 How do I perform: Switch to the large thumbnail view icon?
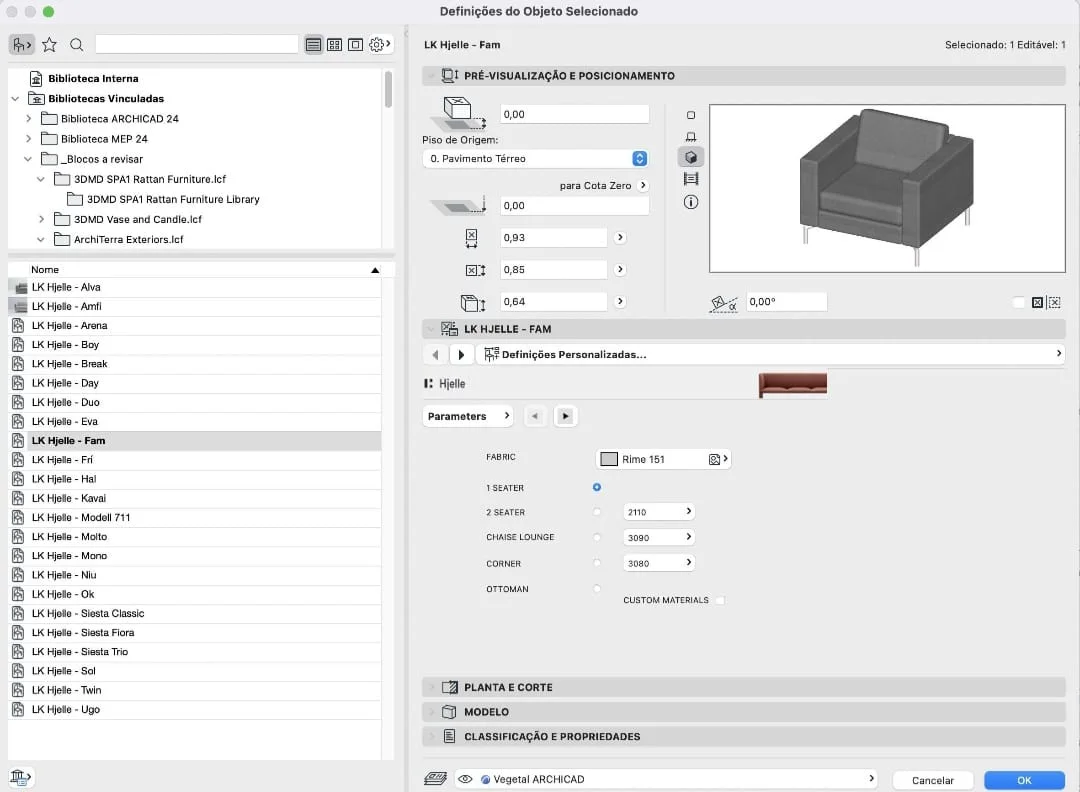(x=355, y=45)
